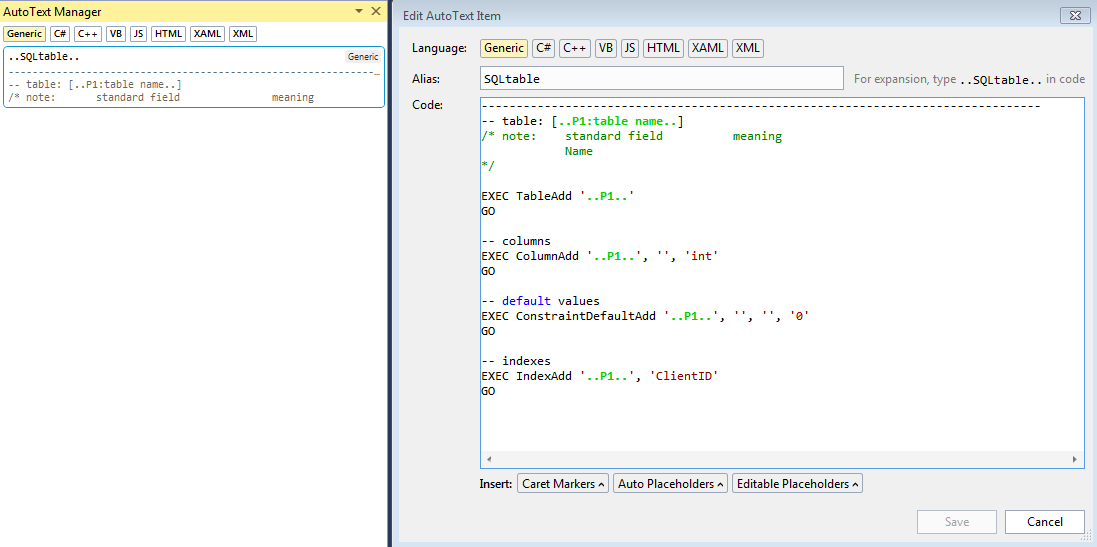Click the EXEC ConstraintDefaultAdd line in code

645,316
